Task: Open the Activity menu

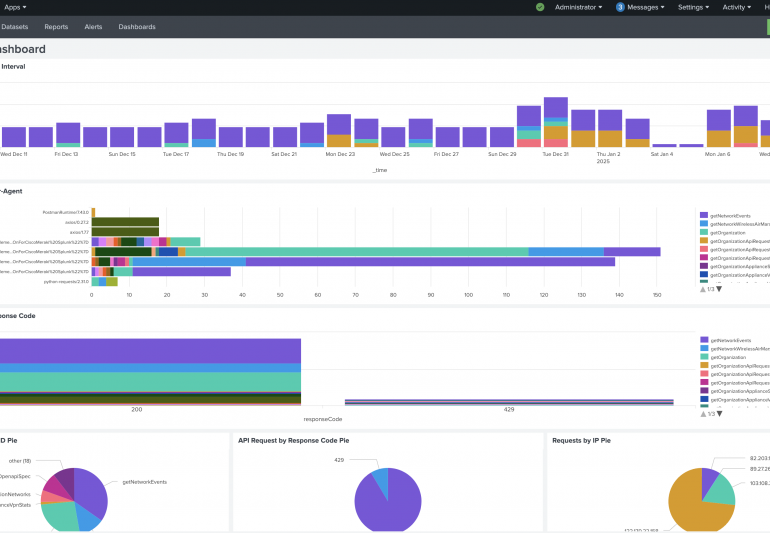Action: [736, 7]
